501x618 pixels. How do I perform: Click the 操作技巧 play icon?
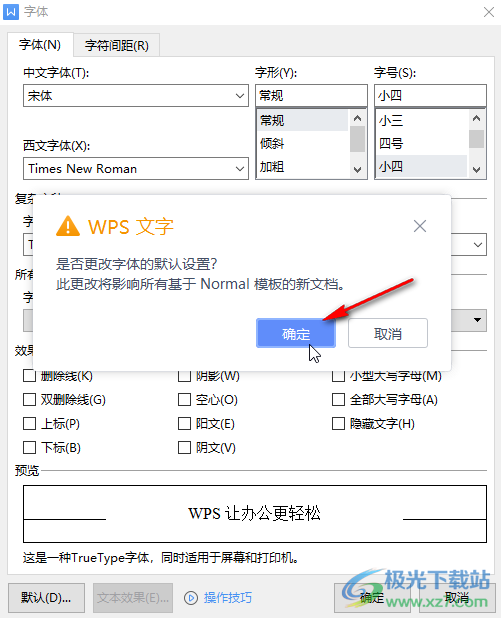pos(191,598)
